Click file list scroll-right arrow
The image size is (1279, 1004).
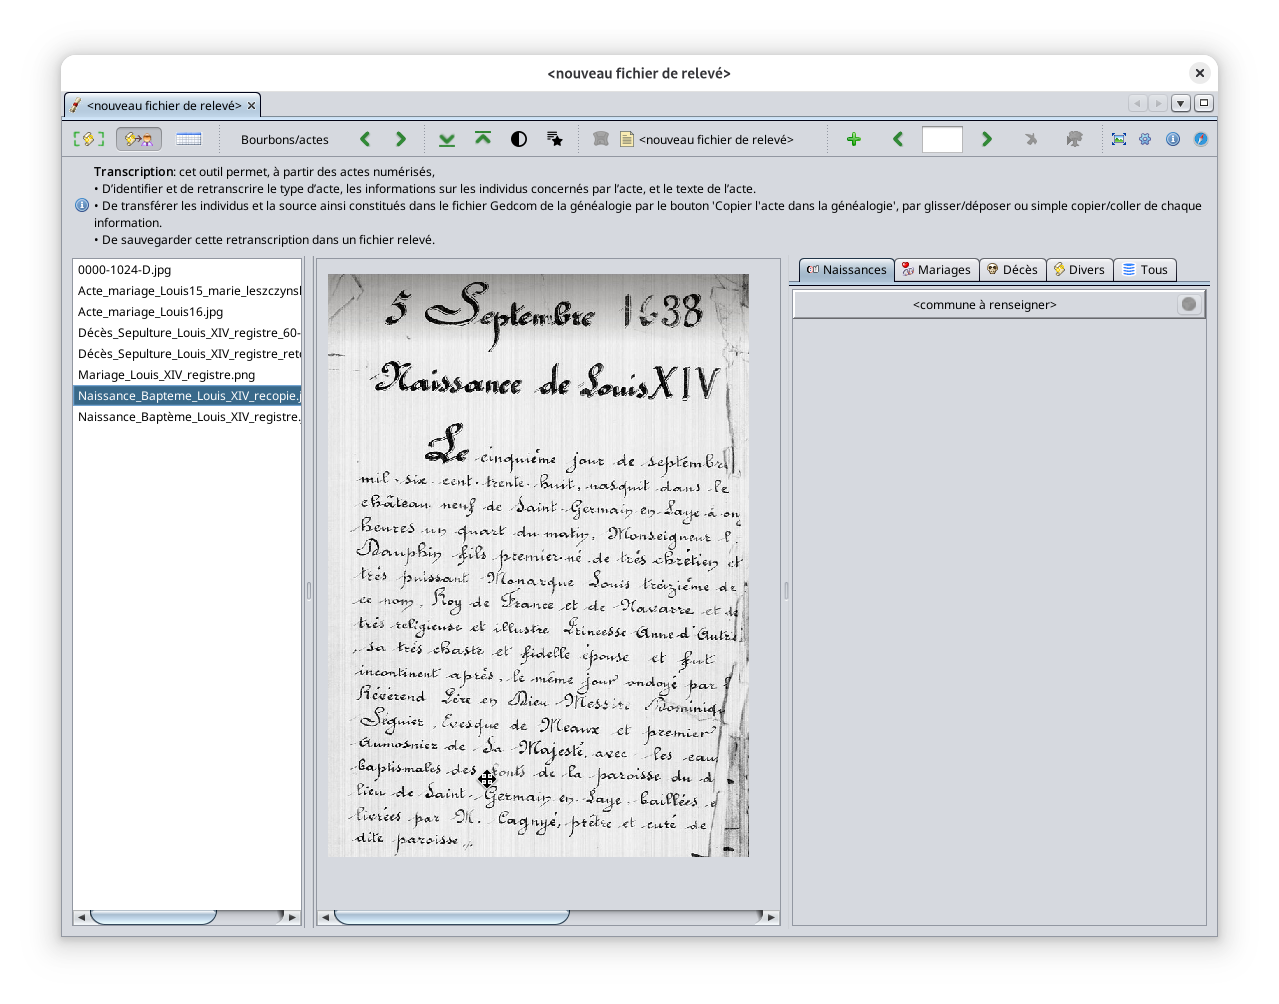point(292,917)
